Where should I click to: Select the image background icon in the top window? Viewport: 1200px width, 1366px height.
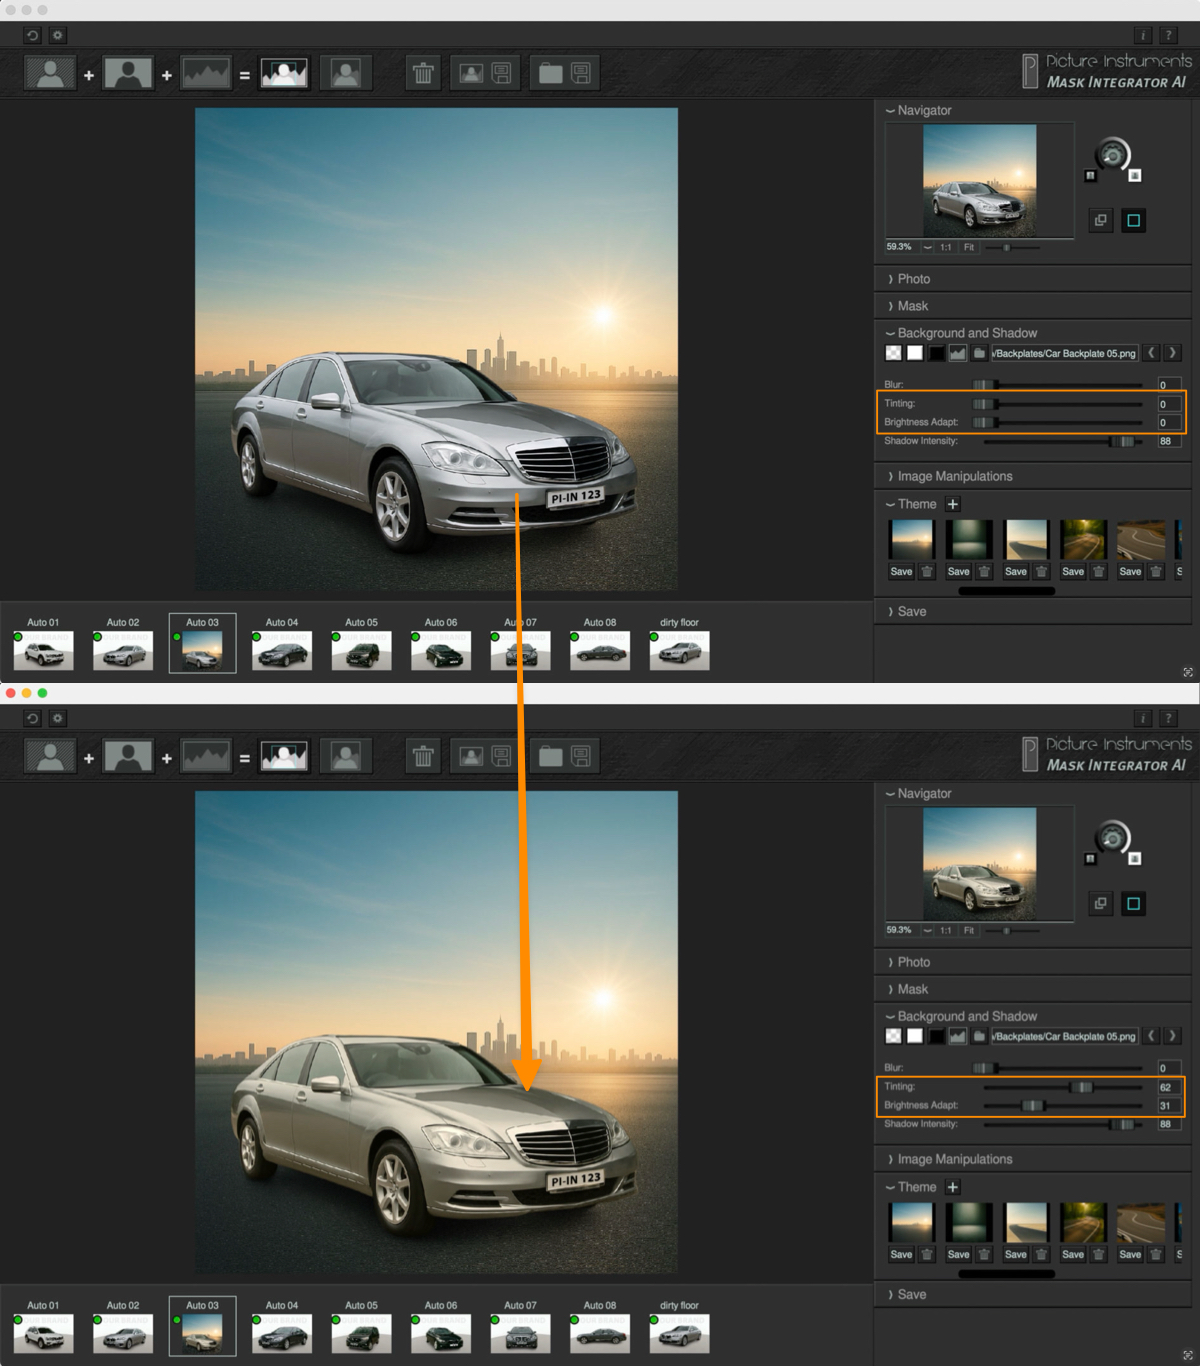pyautogui.click(x=958, y=353)
